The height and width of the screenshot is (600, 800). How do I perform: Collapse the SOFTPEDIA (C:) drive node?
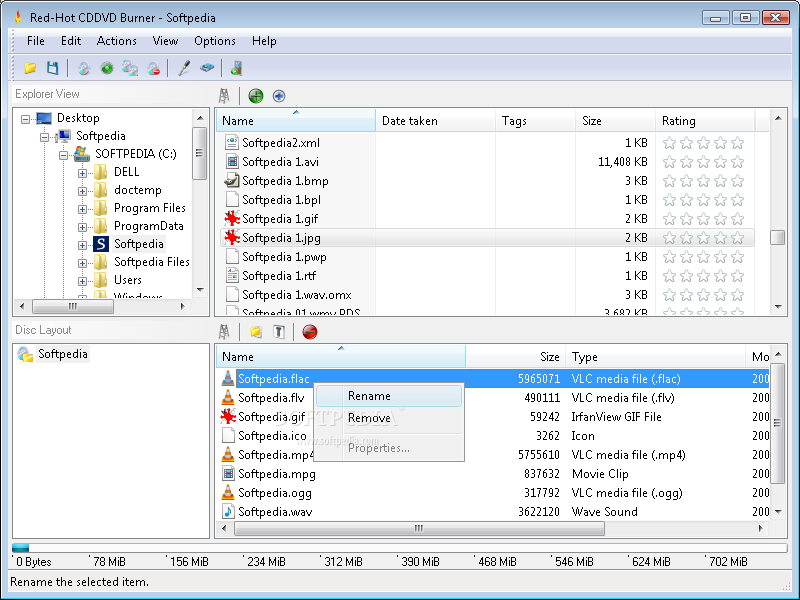[63, 155]
